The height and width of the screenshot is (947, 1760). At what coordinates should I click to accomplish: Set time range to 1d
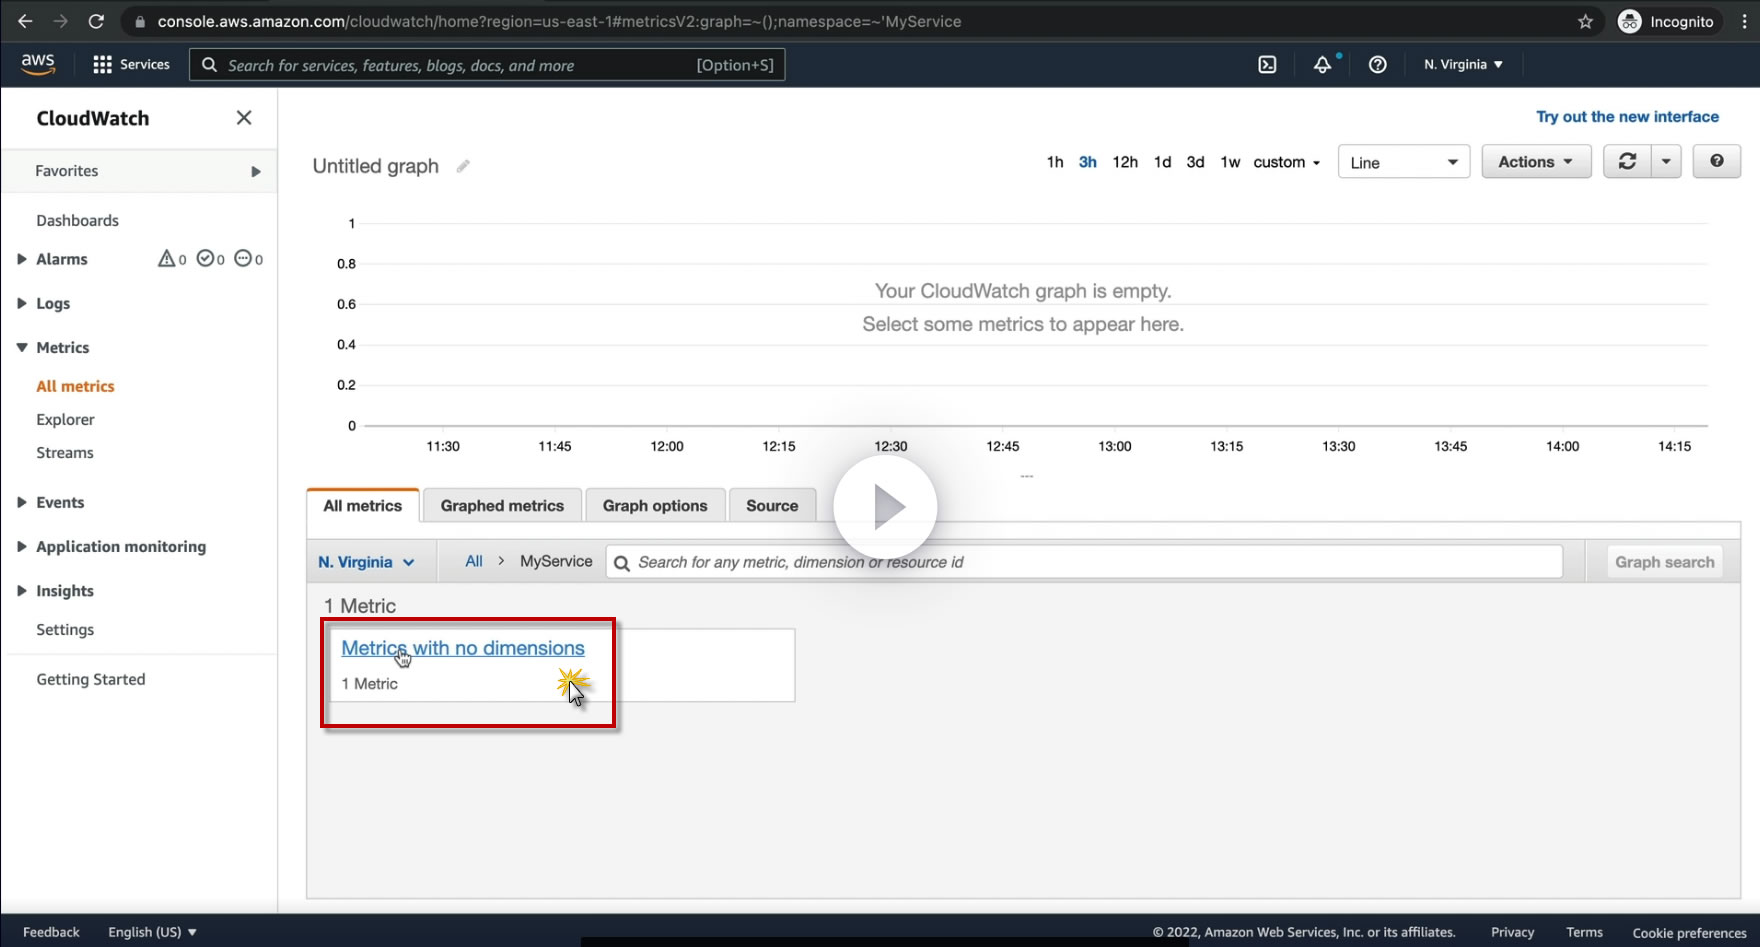[1162, 162]
